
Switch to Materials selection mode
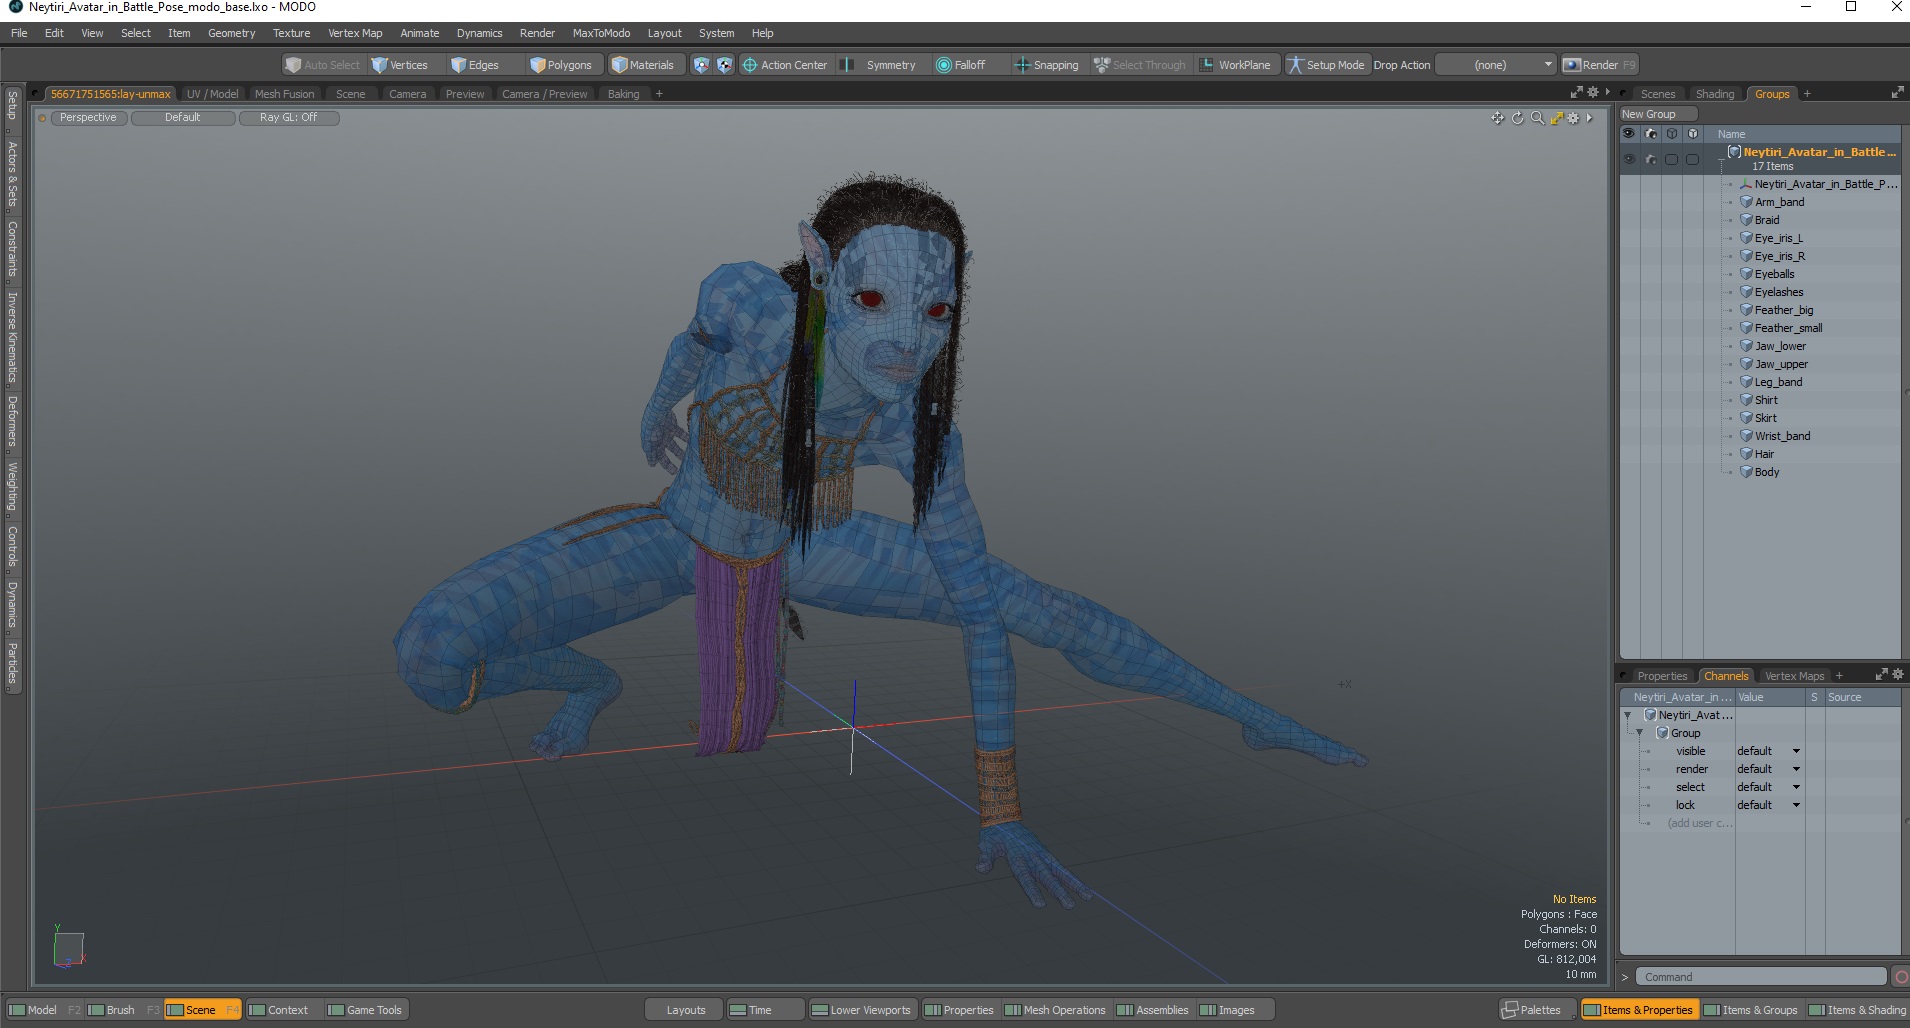point(643,65)
